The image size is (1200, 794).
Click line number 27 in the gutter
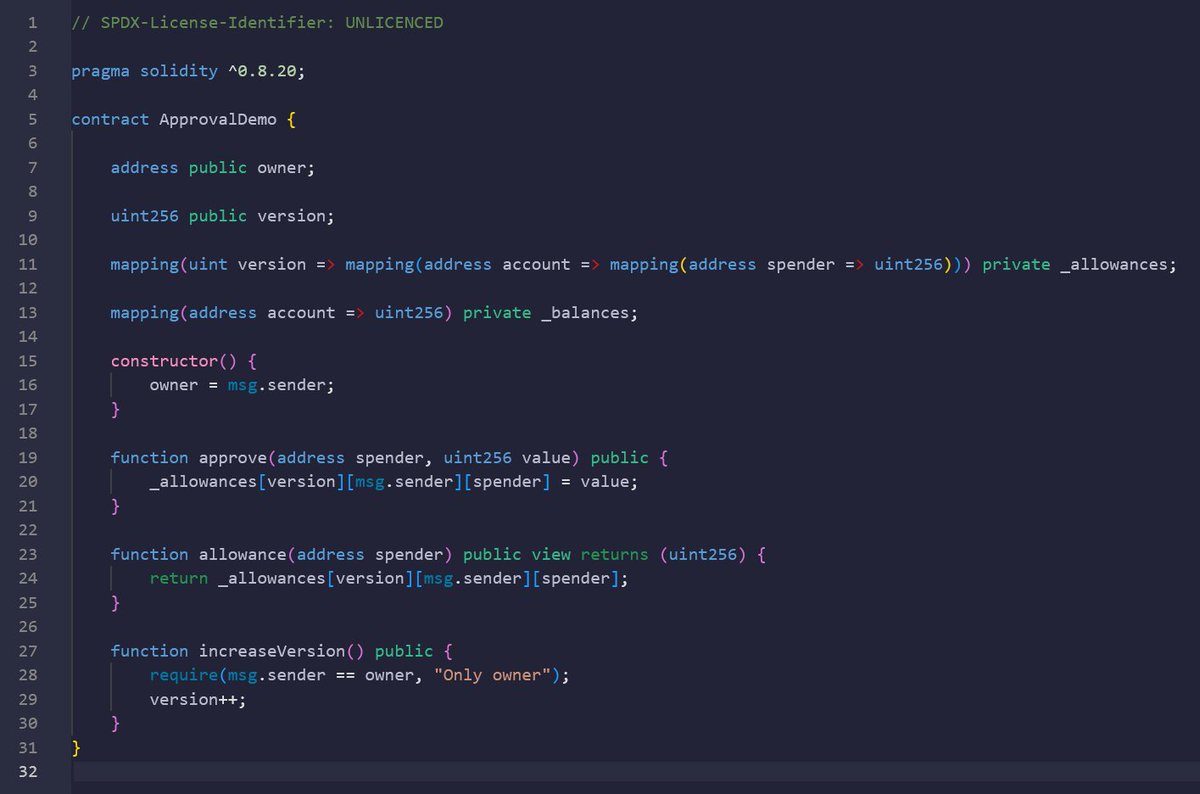point(28,652)
